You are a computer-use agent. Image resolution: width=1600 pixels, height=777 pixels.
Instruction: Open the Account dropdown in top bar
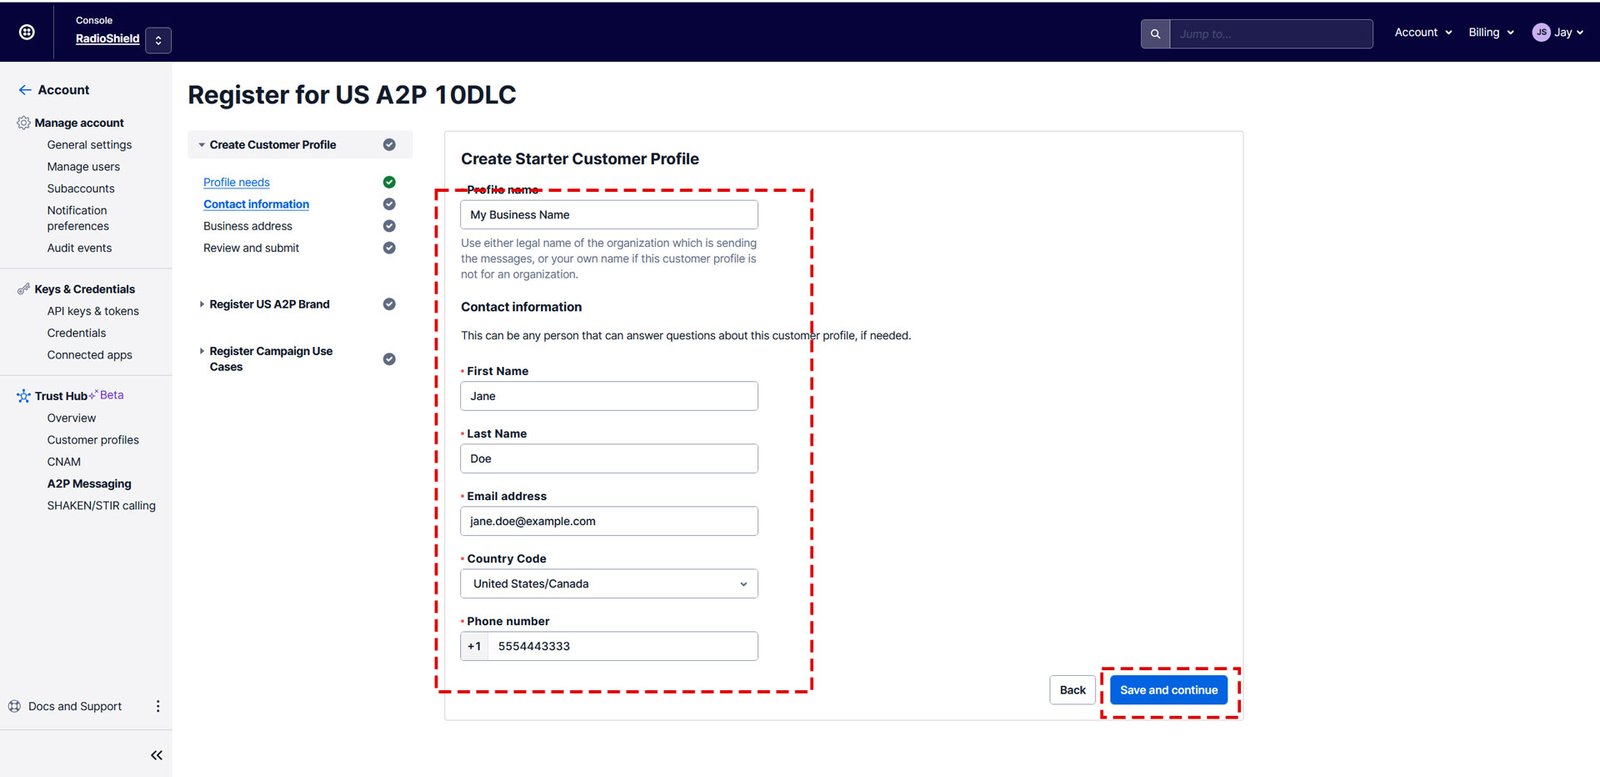(x=1423, y=32)
